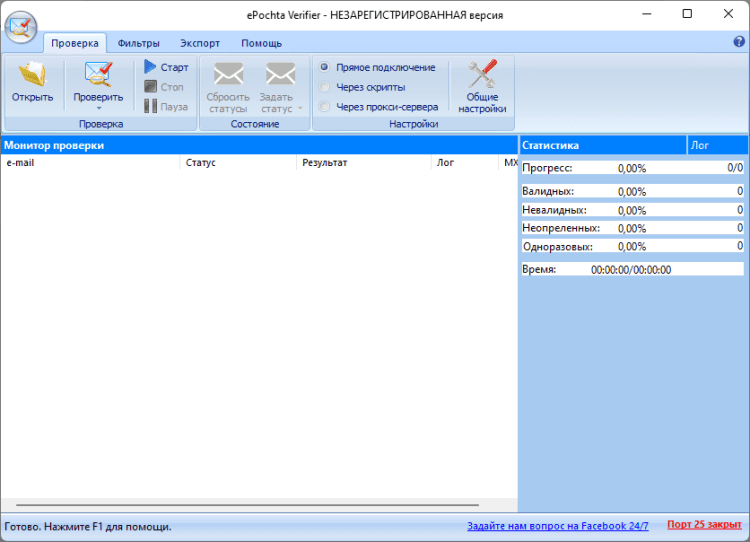Click the Порт 25 закрыт link
Image resolution: width=750 pixels, height=542 pixels.
(704, 524)
